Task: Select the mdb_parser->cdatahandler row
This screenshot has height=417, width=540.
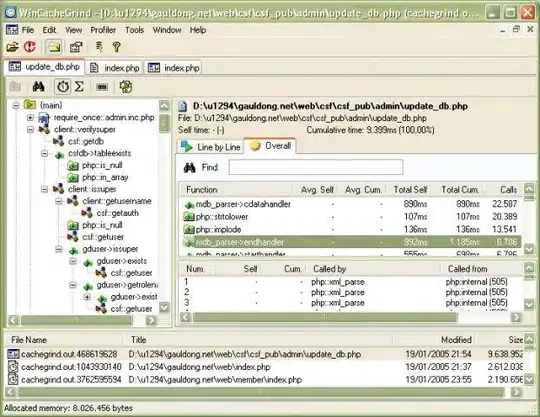Action: pyautogui.click(x=350, y=204)
